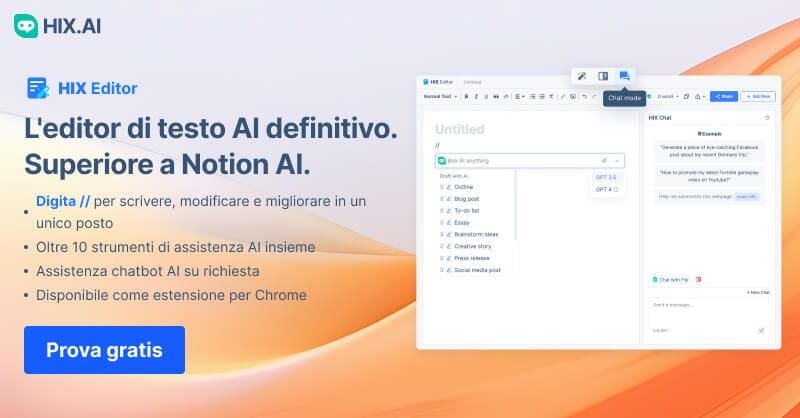The width and height of the screenshot is (800, 418).
Task: Click the Add New button
Action: coord(758,96)
